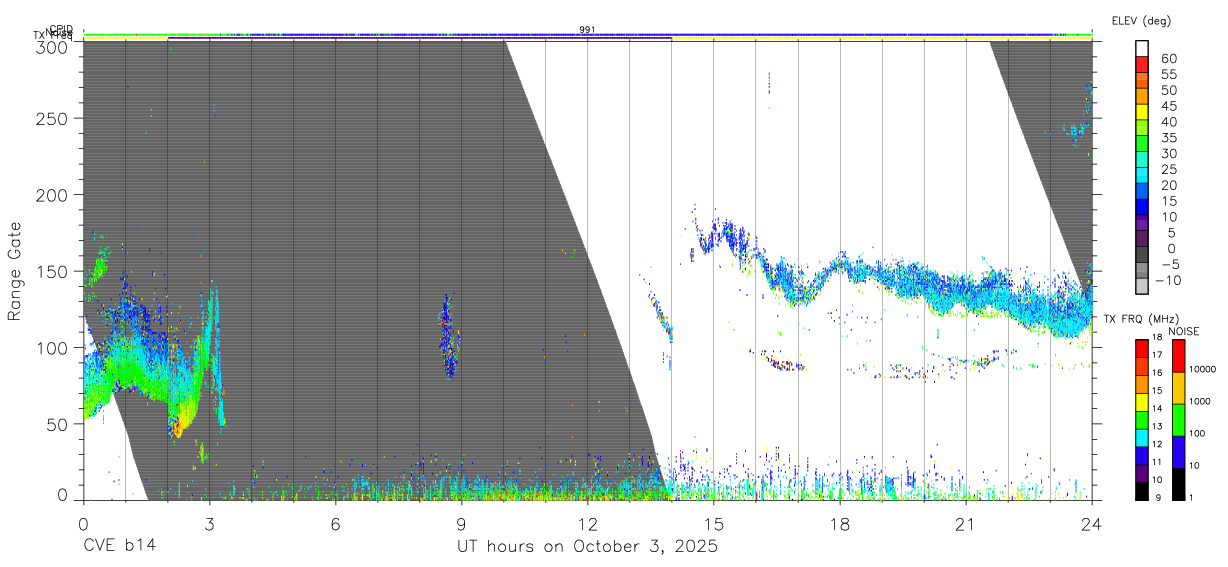
Task: Pick the black segment of NOISE color bar
Action: point(1177,483)
